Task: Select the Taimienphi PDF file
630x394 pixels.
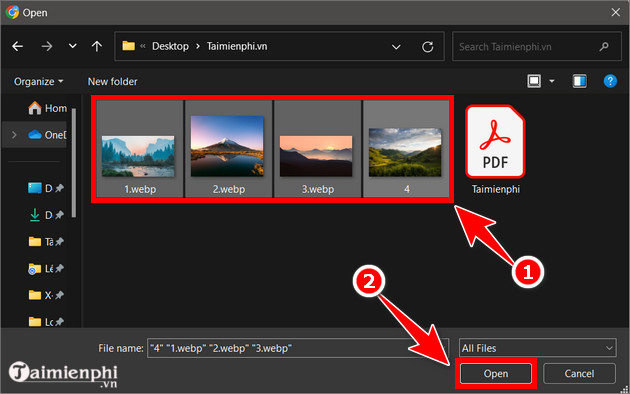Action: pyautogui.click(x=495, y=149)
